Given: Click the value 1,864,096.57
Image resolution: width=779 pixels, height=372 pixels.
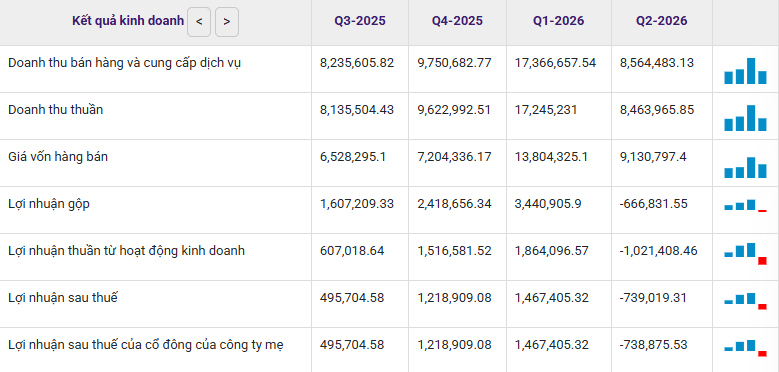Looking at the screenshot, I should pyautogui.click(x=552, y=251).
